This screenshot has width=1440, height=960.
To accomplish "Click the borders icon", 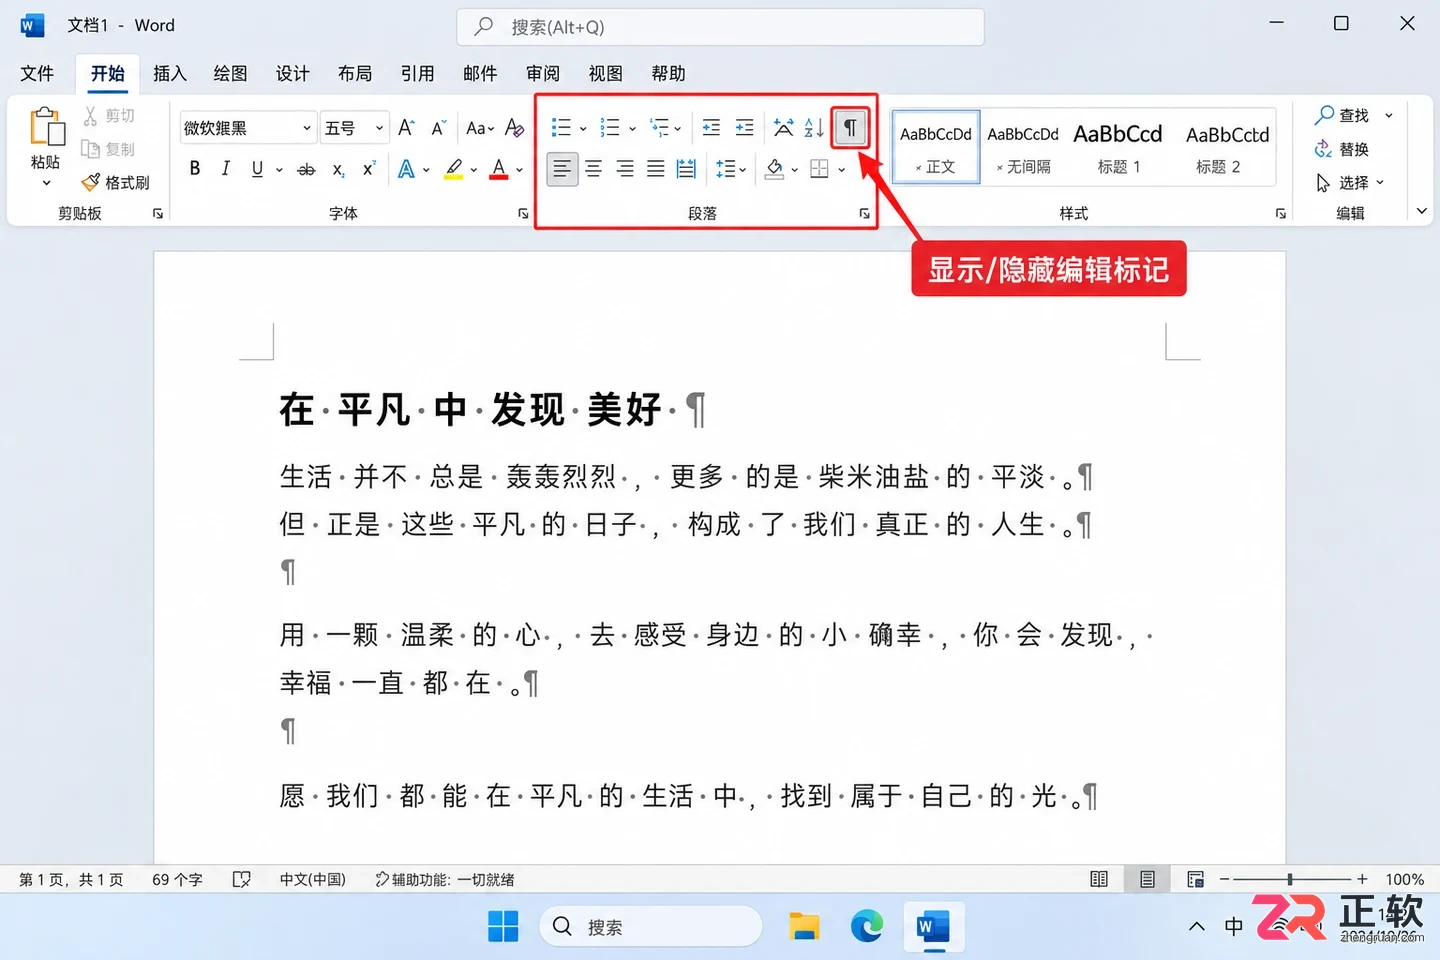I will (x=820, y=169).
